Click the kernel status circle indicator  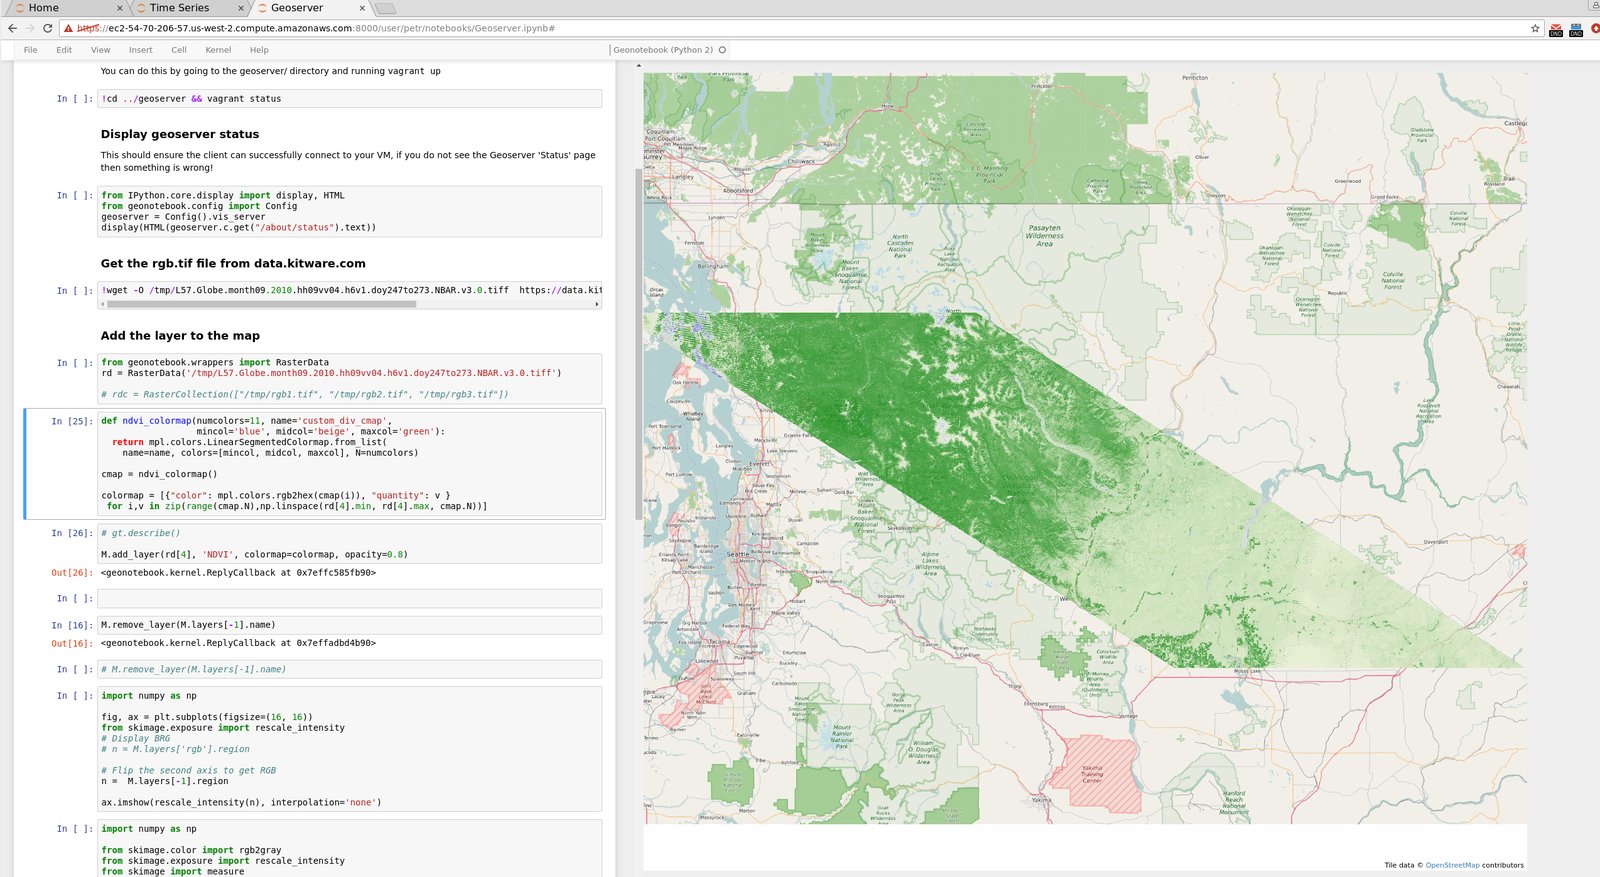pyautogui.click(x=722, y=49)
